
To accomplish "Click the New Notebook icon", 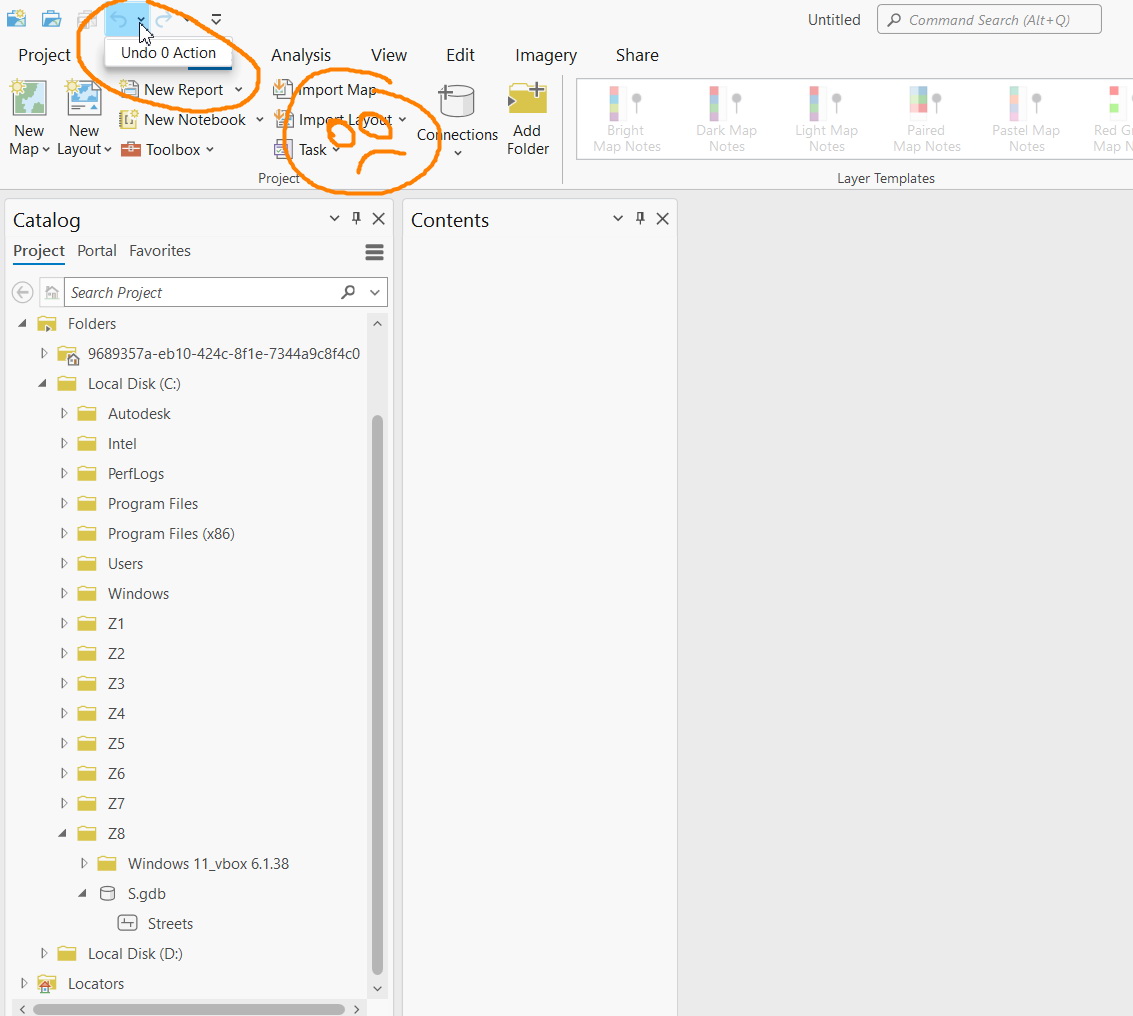I will [x=131, y=119].
